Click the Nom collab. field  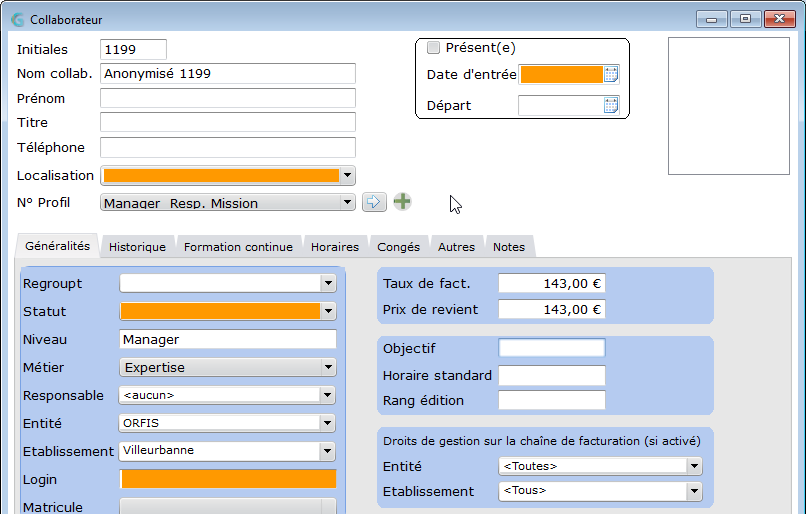pos(228,74)
